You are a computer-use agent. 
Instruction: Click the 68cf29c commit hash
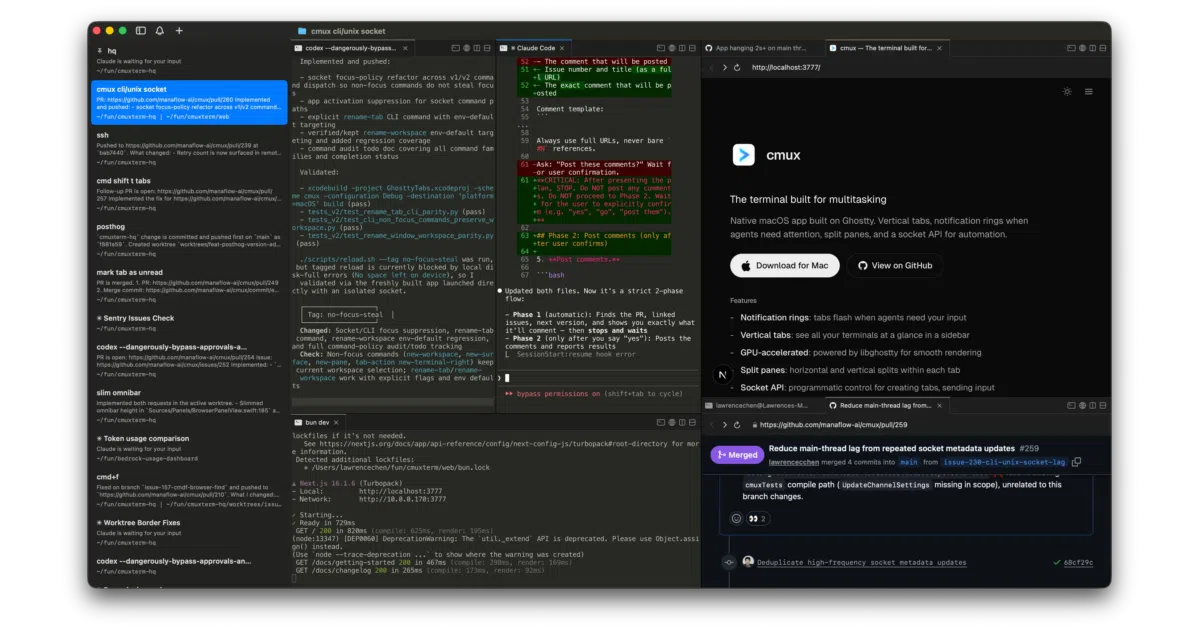click(1078, 563)
